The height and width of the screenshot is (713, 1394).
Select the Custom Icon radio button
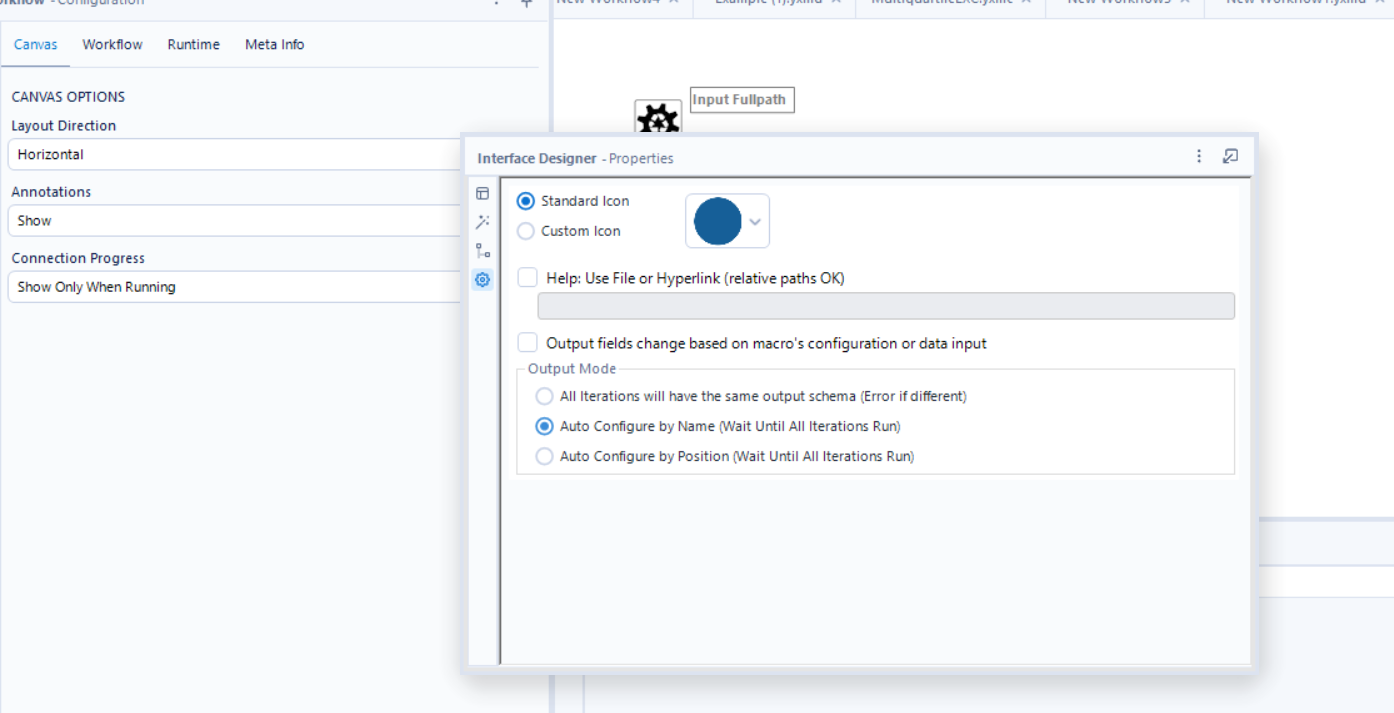[525, 231]
